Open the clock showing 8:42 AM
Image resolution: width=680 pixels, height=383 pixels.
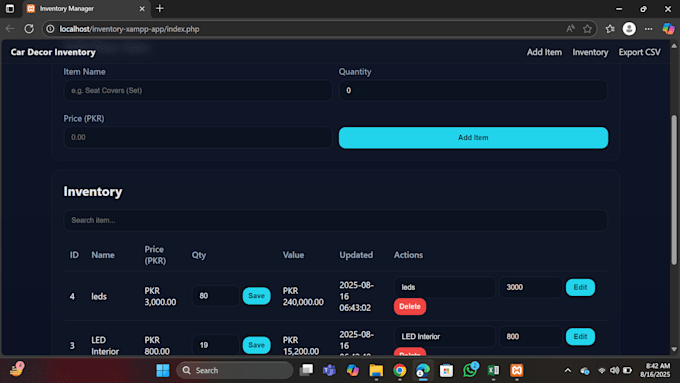pos(655,370)
